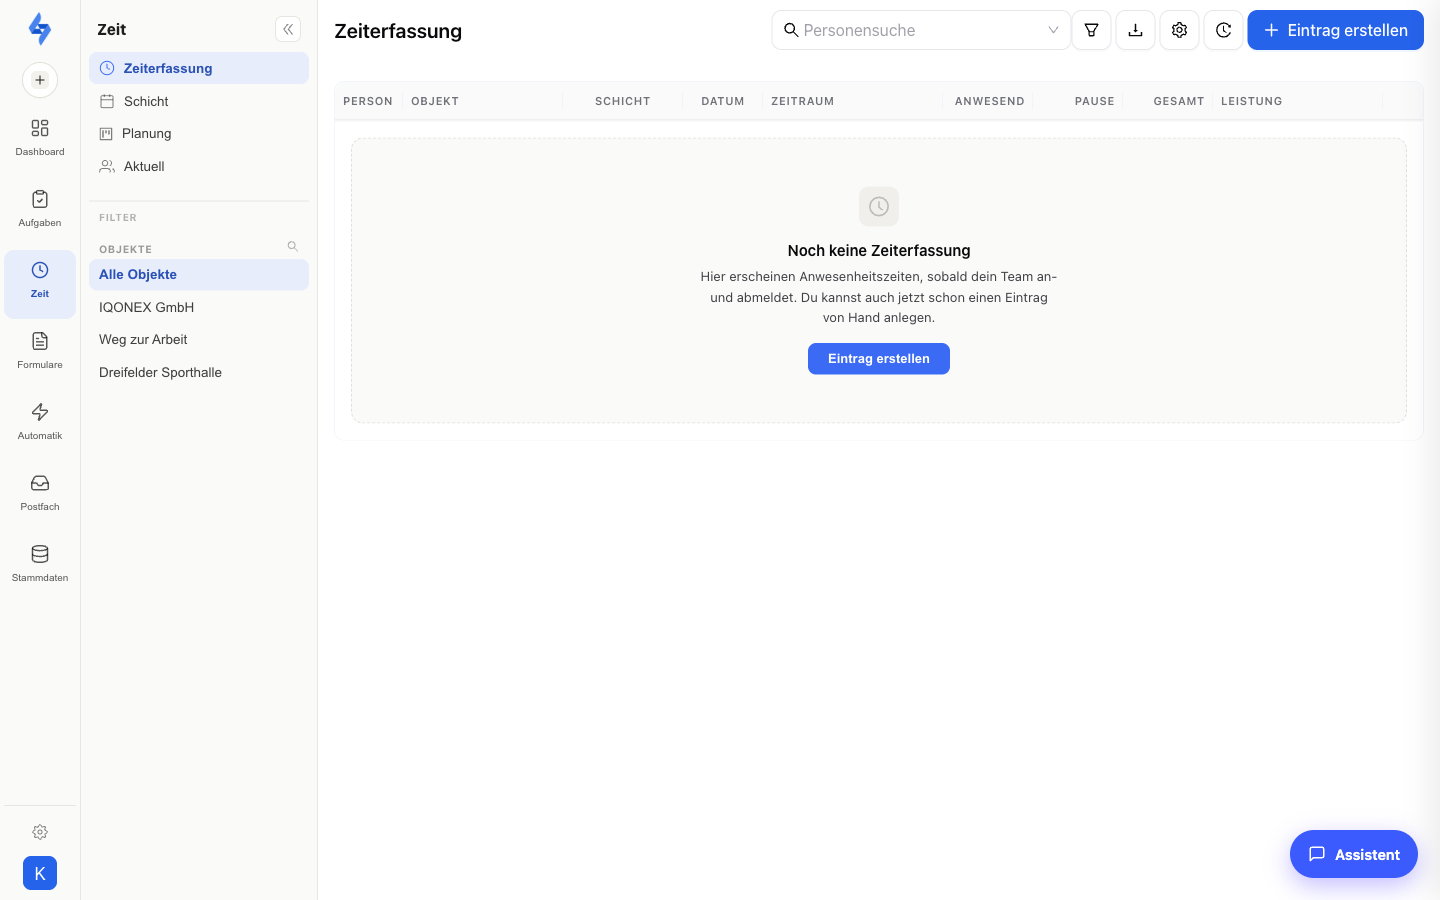Click the clock icon in the empty state
This screenshot has width=1440, height=900.
point(879,206)
